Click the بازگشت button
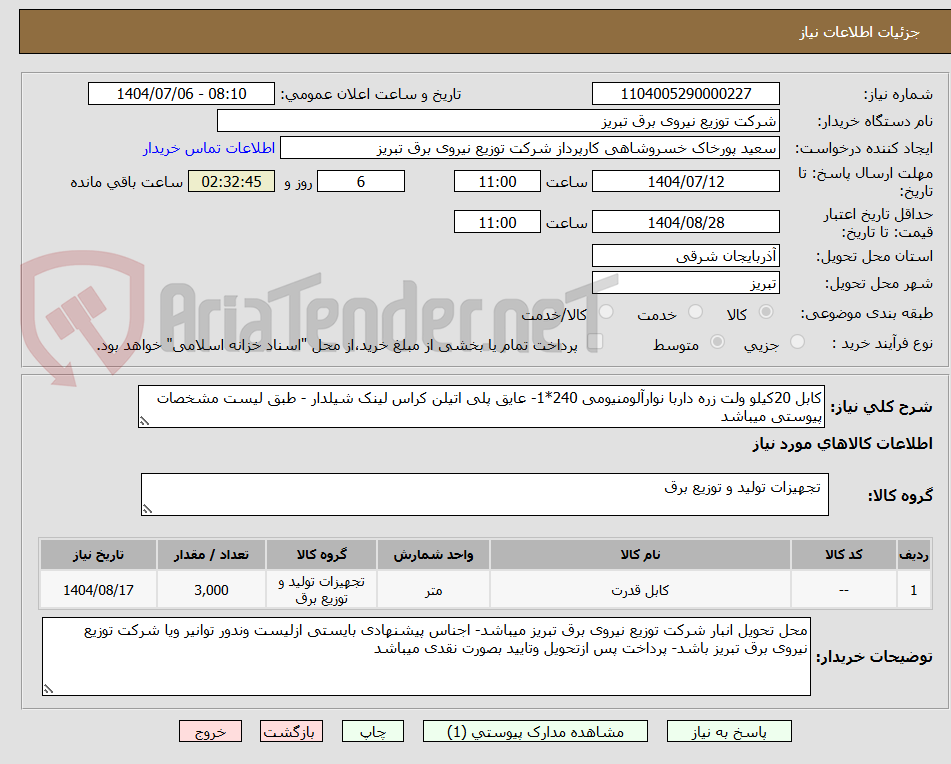Image resolution: width=951 pixels, height=764 pixels. [x=291, y=731]
